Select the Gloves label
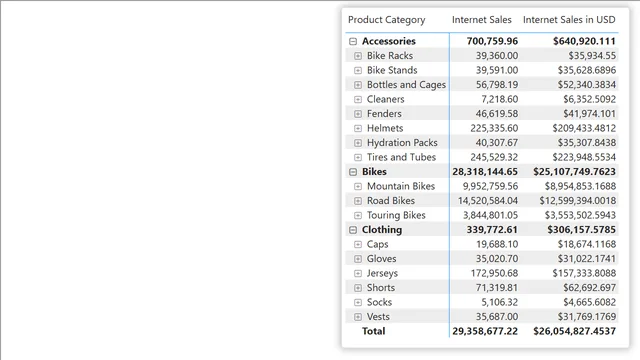The image size is (640, 360). pyautogui.click(x=381, y=259)
